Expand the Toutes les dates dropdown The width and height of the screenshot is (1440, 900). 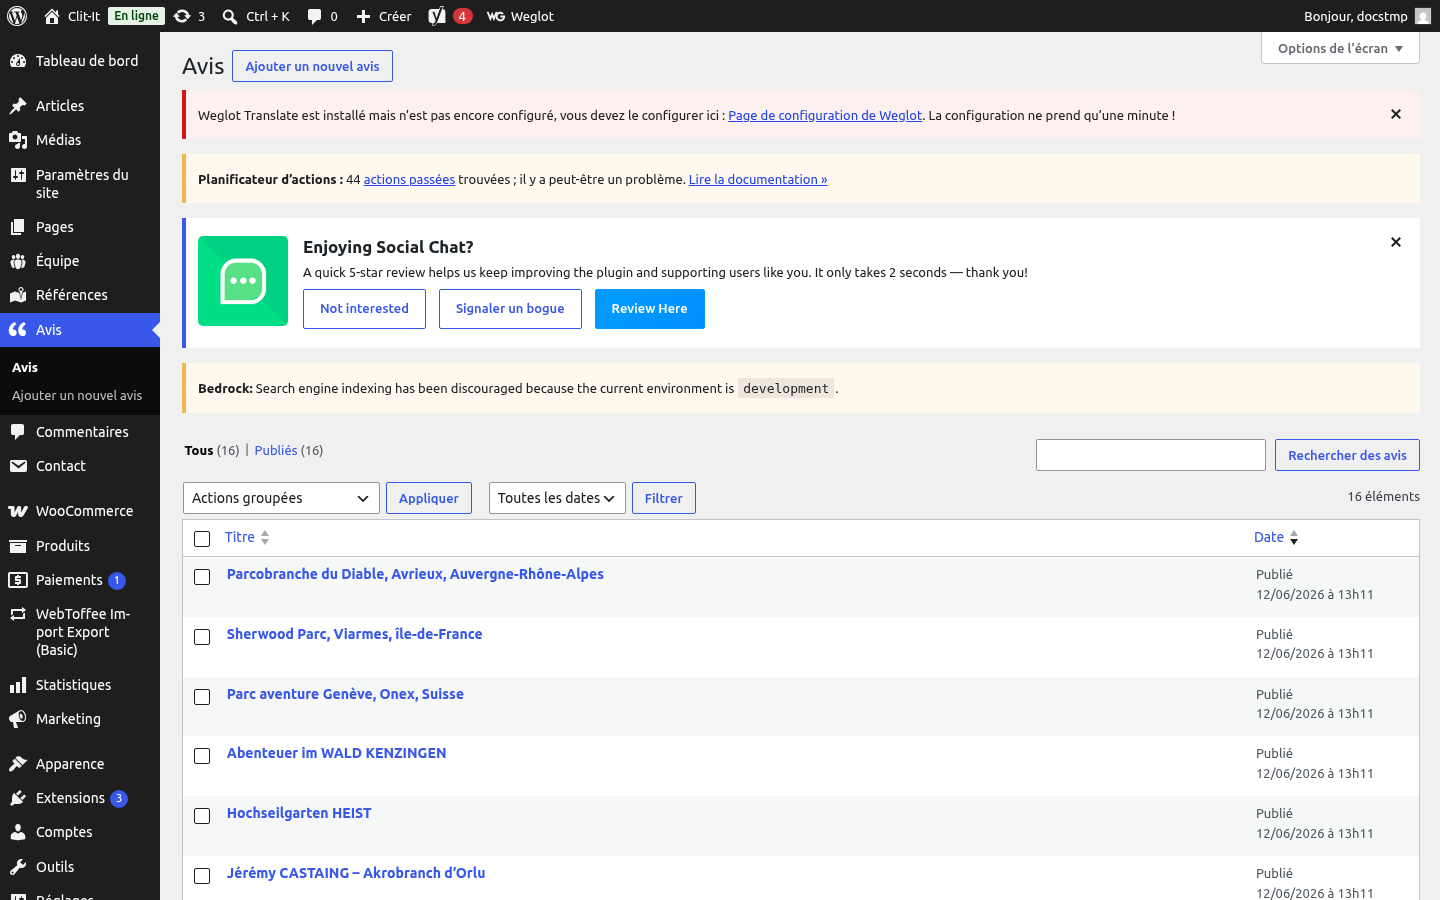[557, 498]
